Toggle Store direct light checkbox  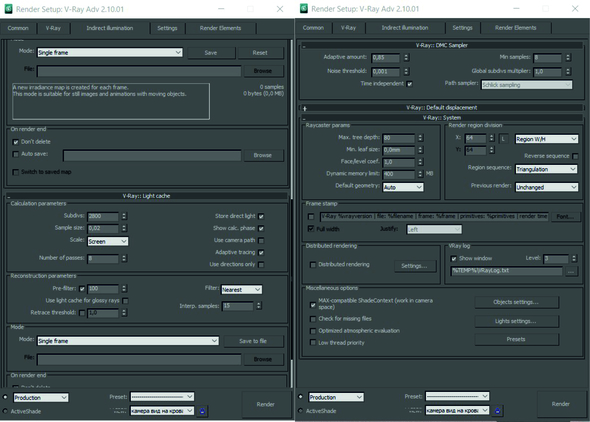(x=261, y=216)
